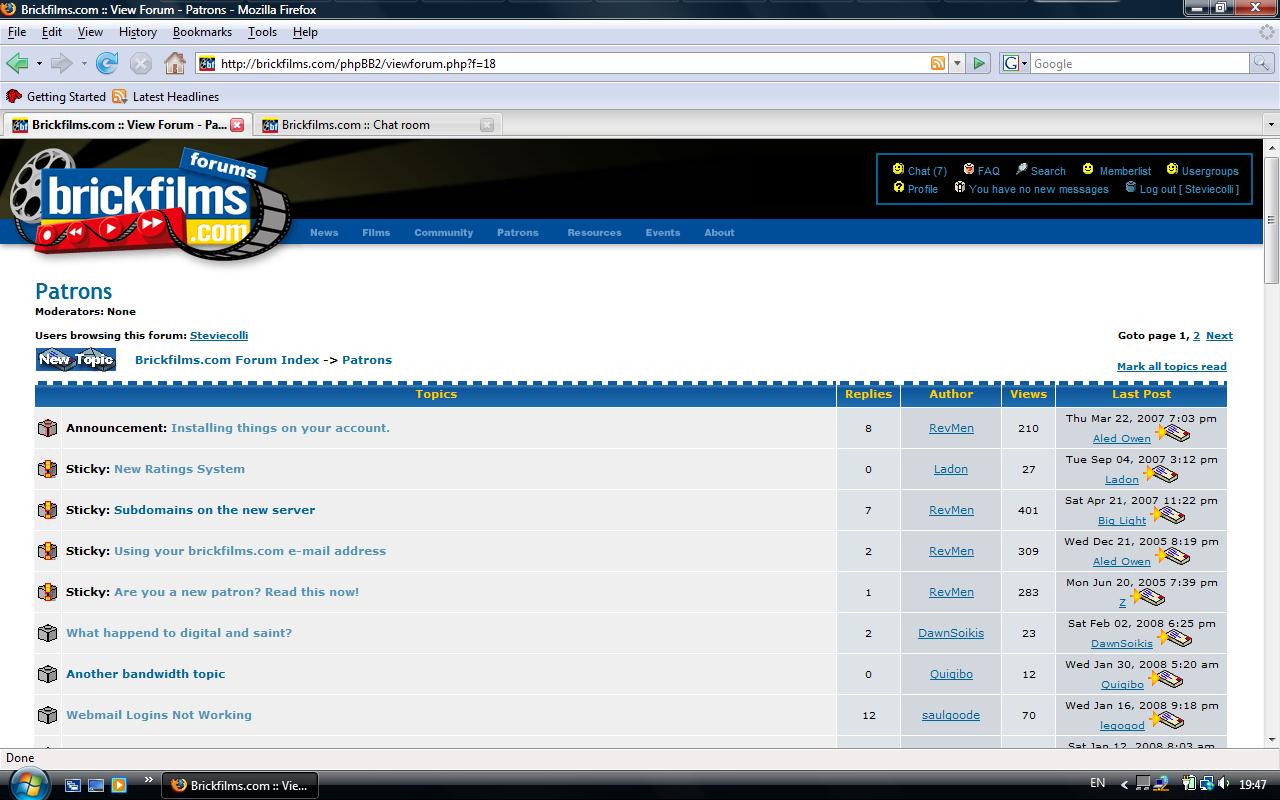1280x800 pixels.
Task: Open the Patrons navigation menu item
Action: click(517, 232)
